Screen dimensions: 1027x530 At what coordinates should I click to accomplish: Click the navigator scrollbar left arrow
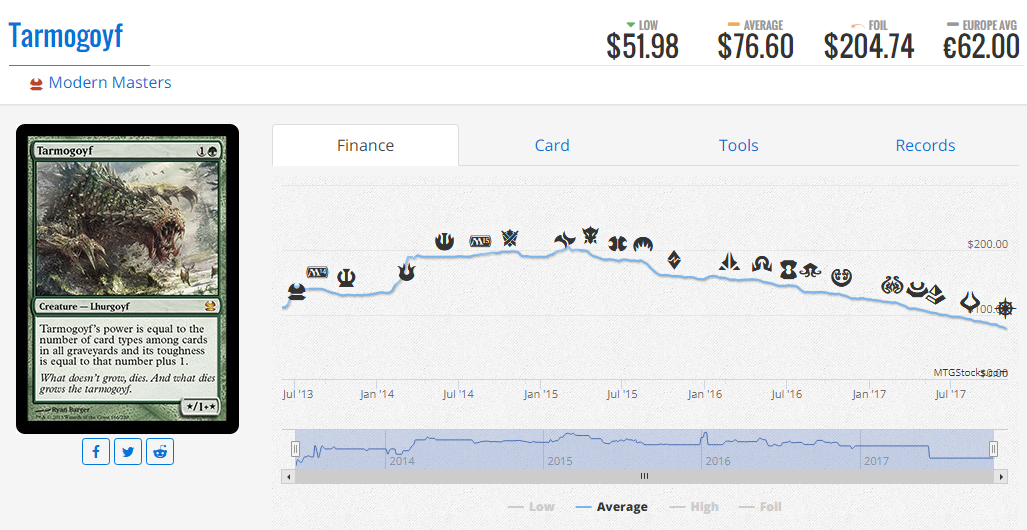pos(288,476)
